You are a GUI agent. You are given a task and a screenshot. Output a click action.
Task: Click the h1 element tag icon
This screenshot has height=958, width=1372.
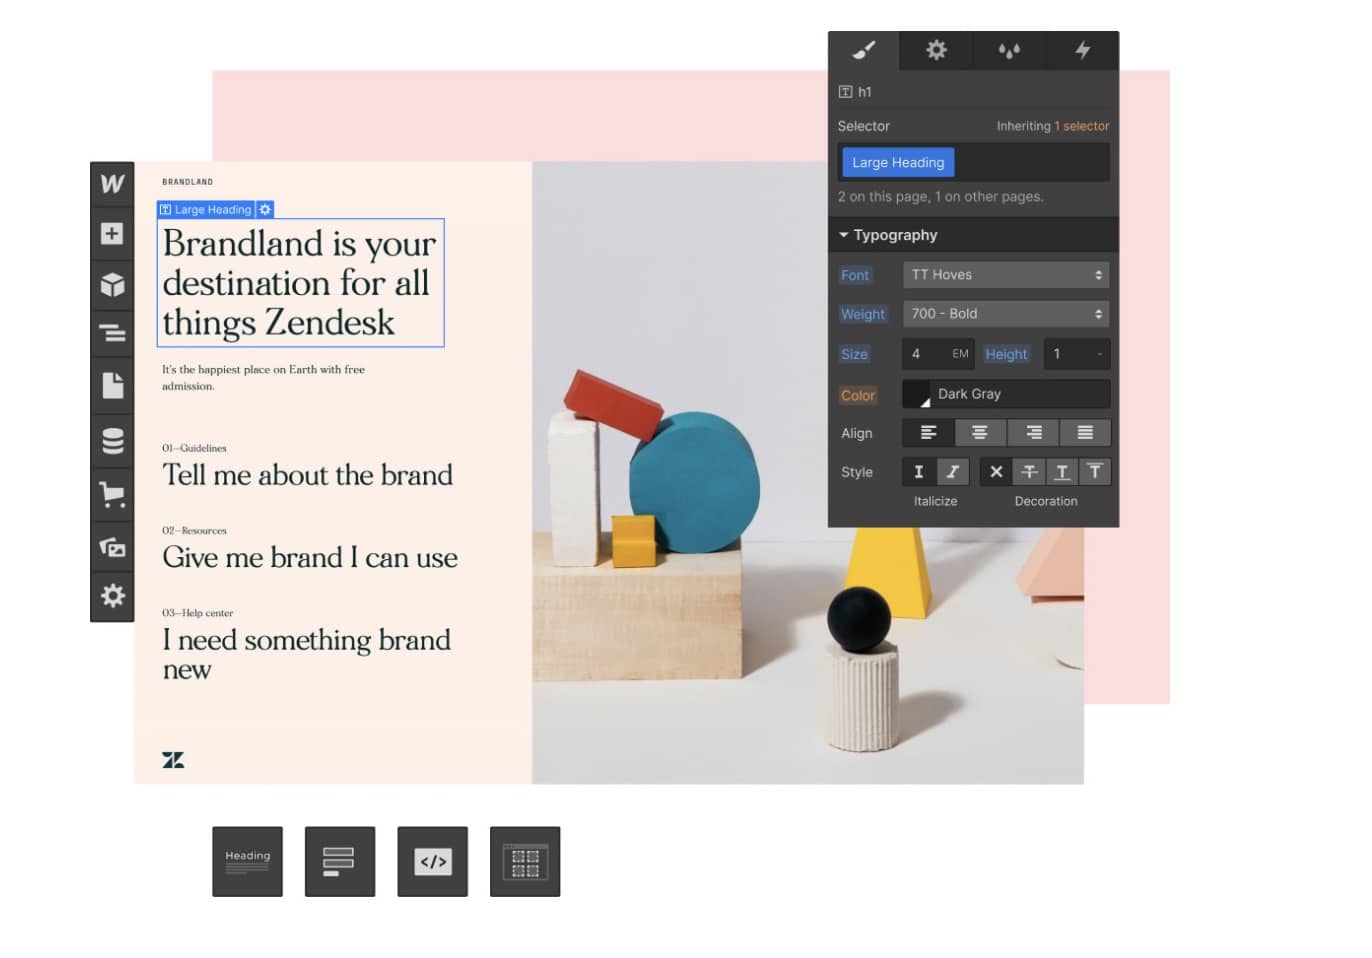tap(846, 92)
